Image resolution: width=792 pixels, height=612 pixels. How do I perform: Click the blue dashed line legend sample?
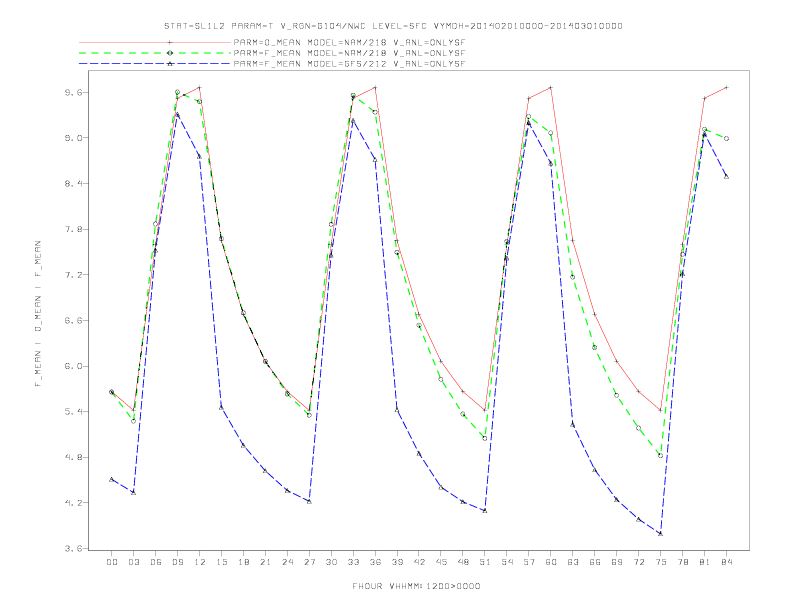[155, 64]
